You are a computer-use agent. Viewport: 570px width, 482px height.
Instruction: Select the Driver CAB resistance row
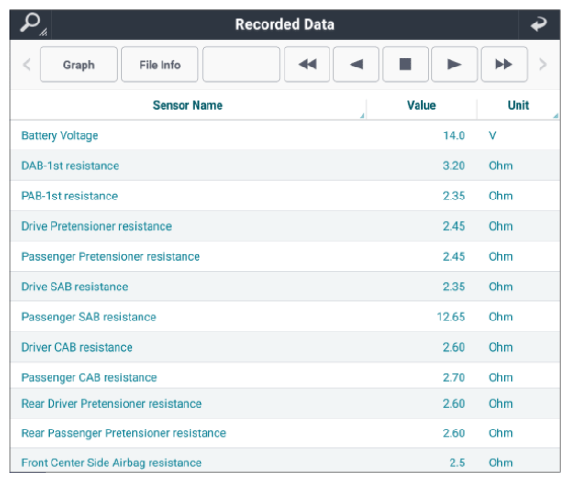pyautogui.click(x=285, y=347)
